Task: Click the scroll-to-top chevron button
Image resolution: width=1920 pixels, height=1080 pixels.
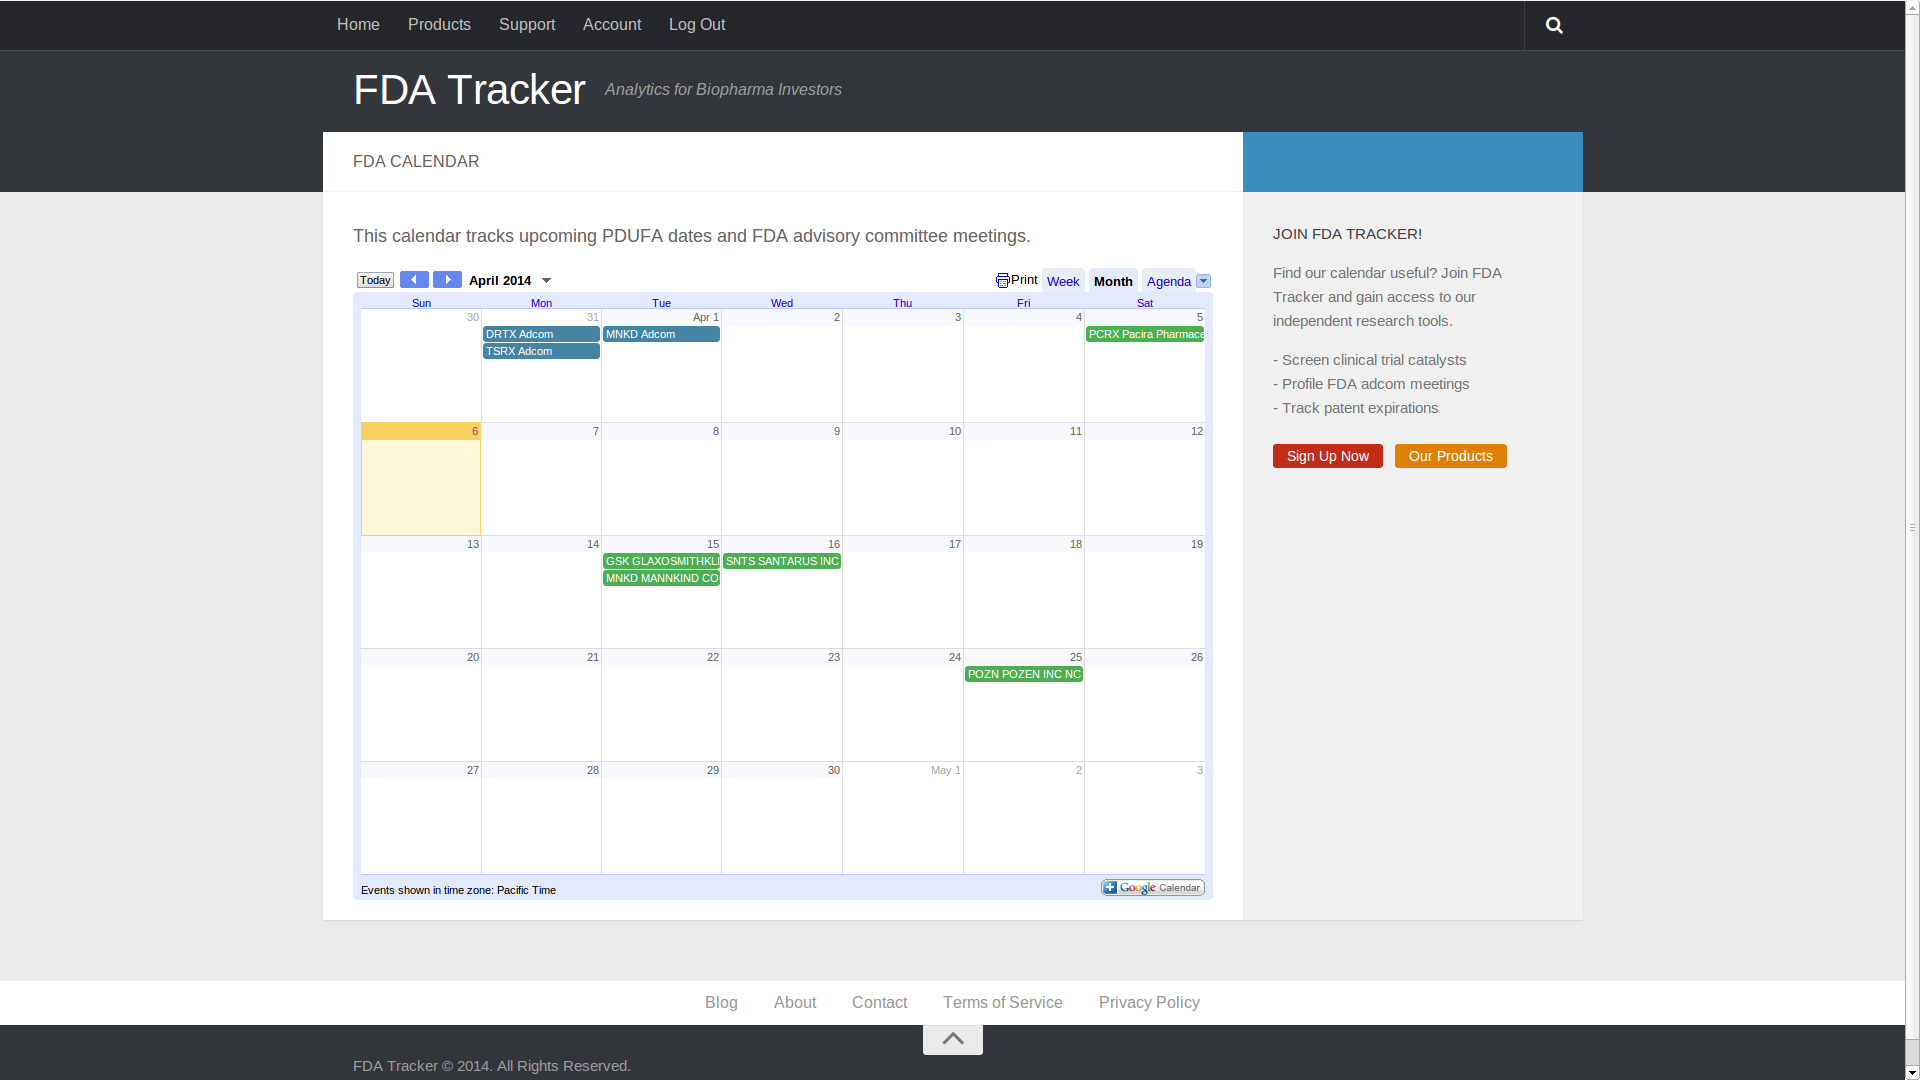Action: [x=953, y=1039]
